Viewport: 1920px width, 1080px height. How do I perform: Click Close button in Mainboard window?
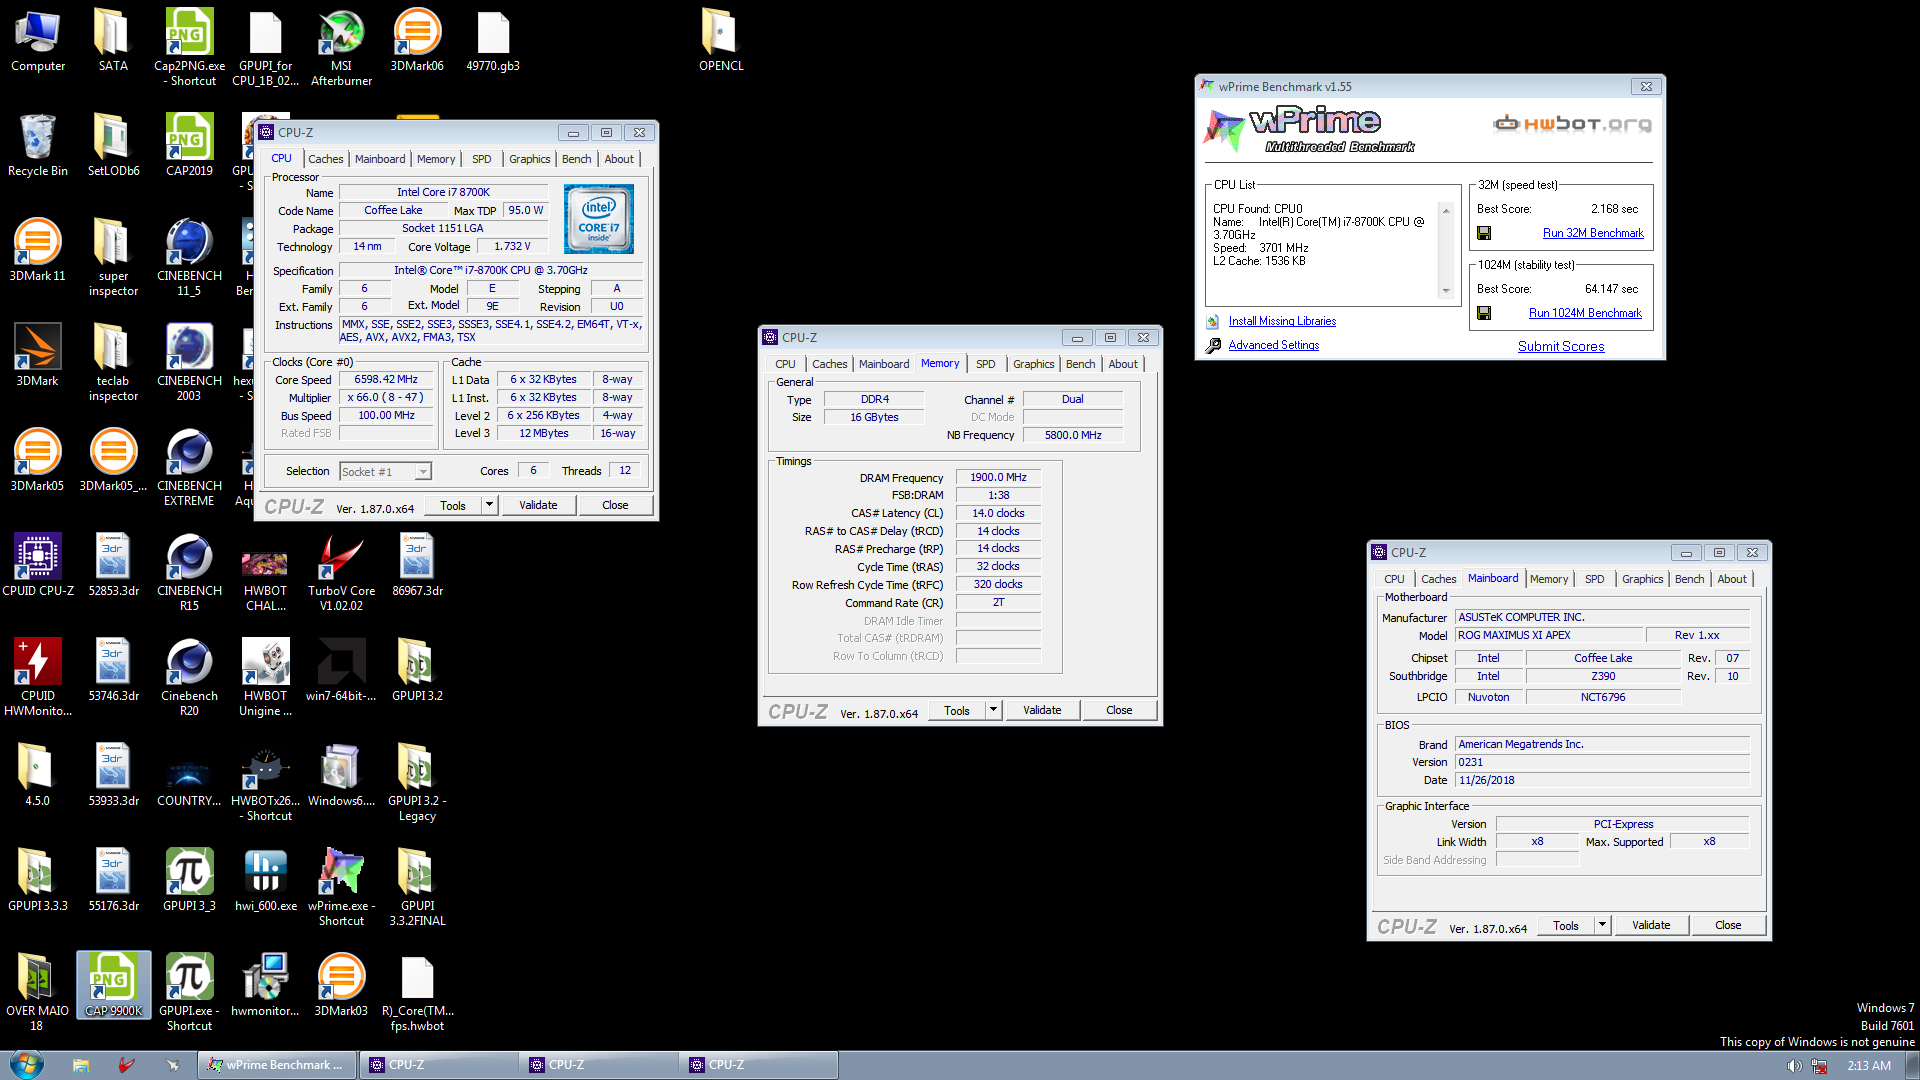coord(1728,925)
